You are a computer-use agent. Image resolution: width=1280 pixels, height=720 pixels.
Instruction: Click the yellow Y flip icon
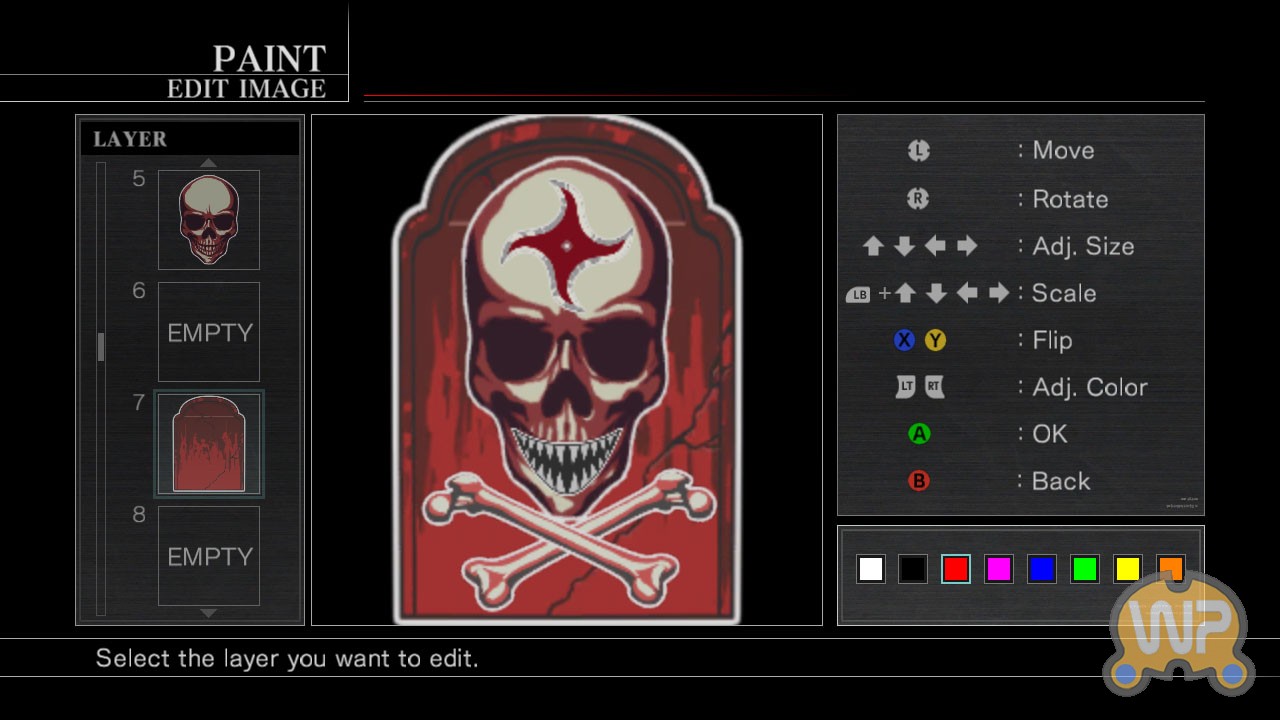click(x=935, y=340)
